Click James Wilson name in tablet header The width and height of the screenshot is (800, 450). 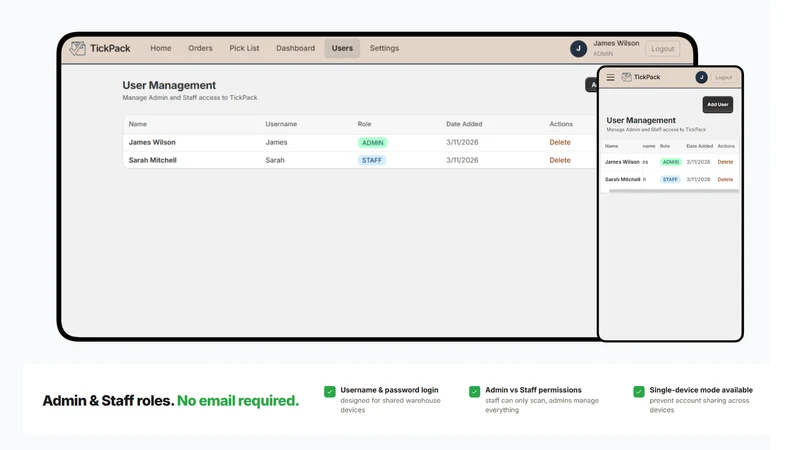coord(616,43)
